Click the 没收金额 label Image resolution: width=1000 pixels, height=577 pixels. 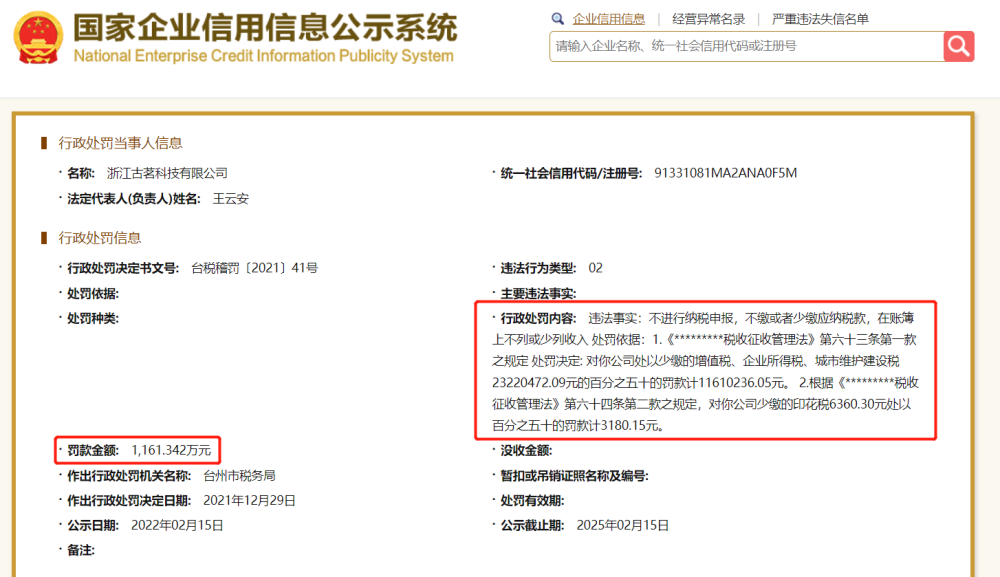526,450
